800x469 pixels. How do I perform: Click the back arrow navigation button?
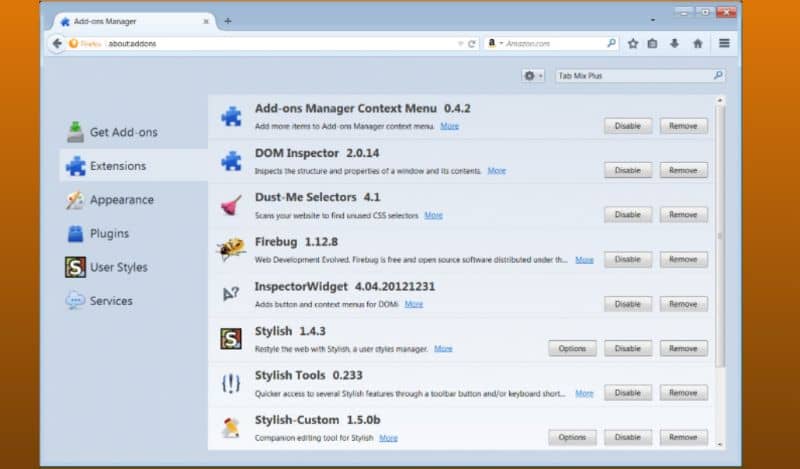[x=57, y=43]
